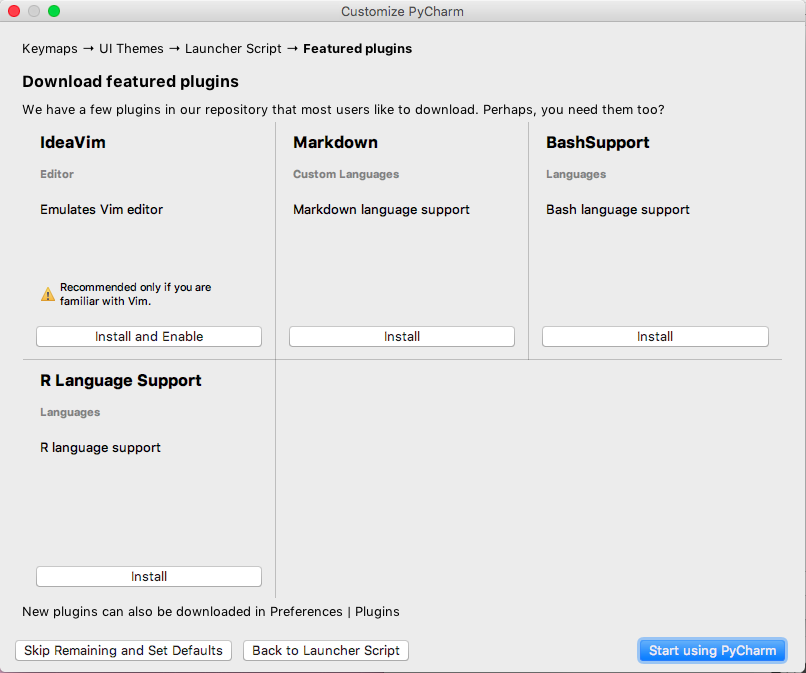Click the Customize PyCharm window title
The image size is (806, 673).
[402, 11]
